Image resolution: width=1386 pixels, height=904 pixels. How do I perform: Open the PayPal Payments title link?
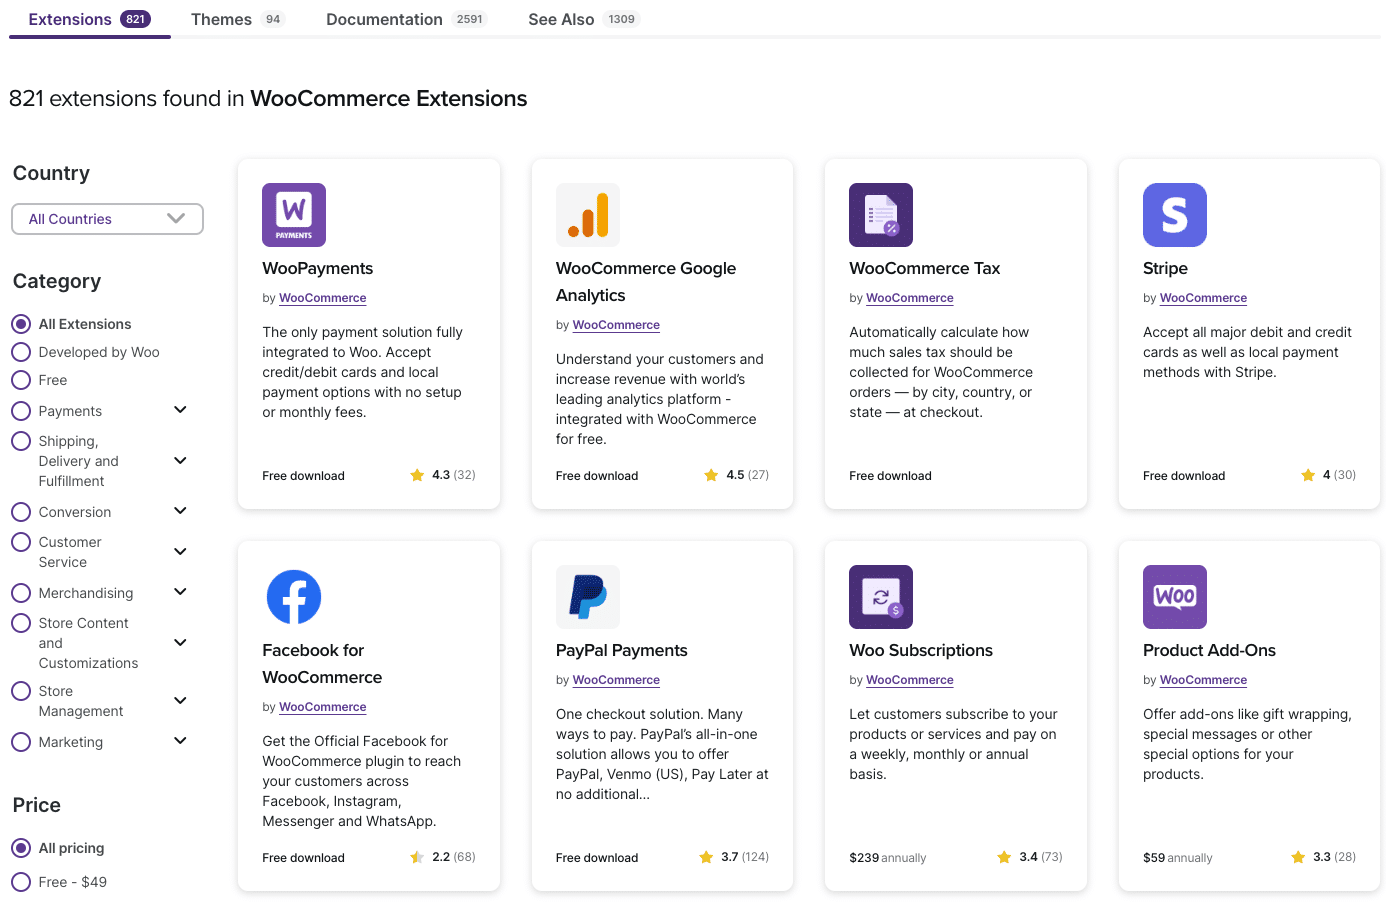coord(622,650)
